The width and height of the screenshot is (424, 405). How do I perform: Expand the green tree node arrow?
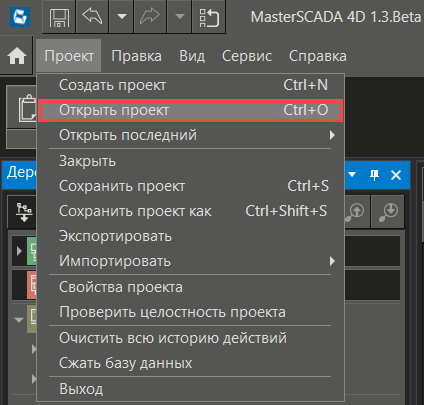click(x=19, y=251)
